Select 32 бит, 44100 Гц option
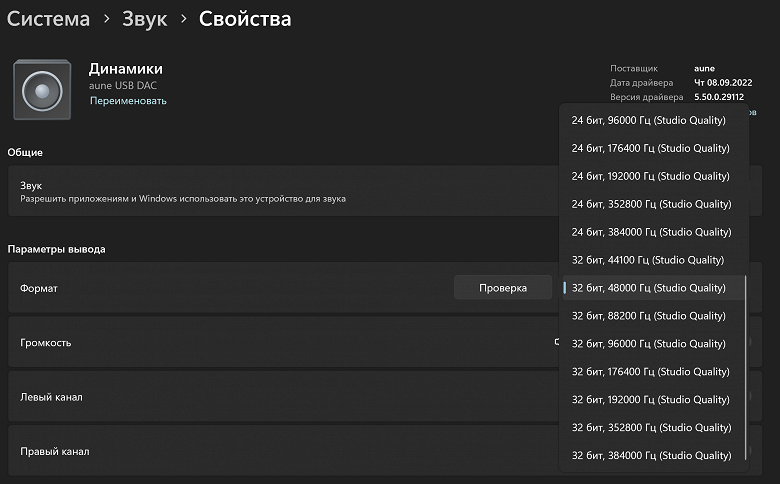The height and width of the screenshot is (484, 780). click(x=648, y=260)
